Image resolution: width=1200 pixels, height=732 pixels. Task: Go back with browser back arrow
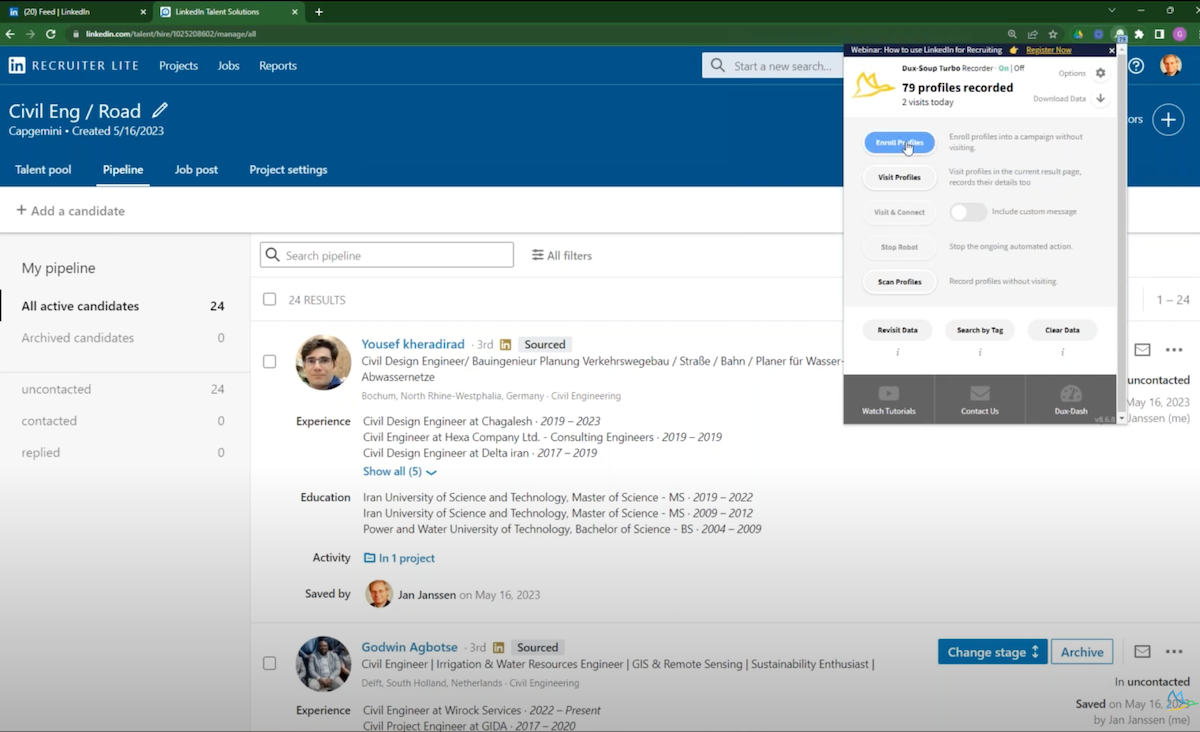(x=11, y=34)
